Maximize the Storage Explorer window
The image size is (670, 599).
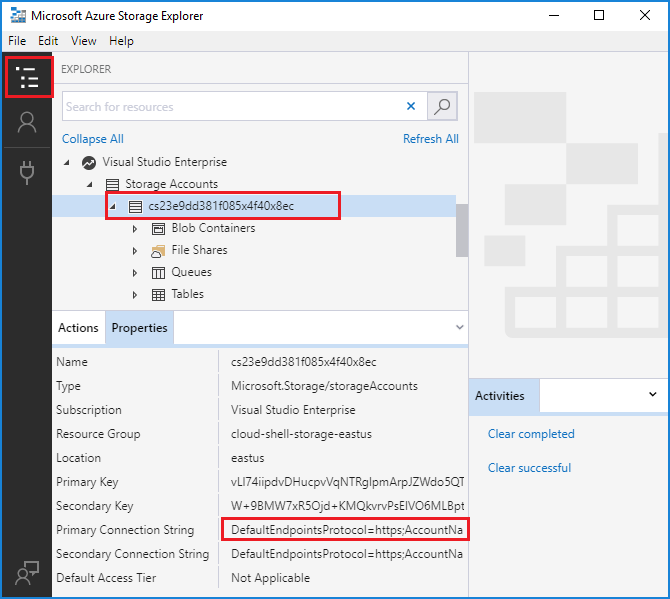coord(599,15)
